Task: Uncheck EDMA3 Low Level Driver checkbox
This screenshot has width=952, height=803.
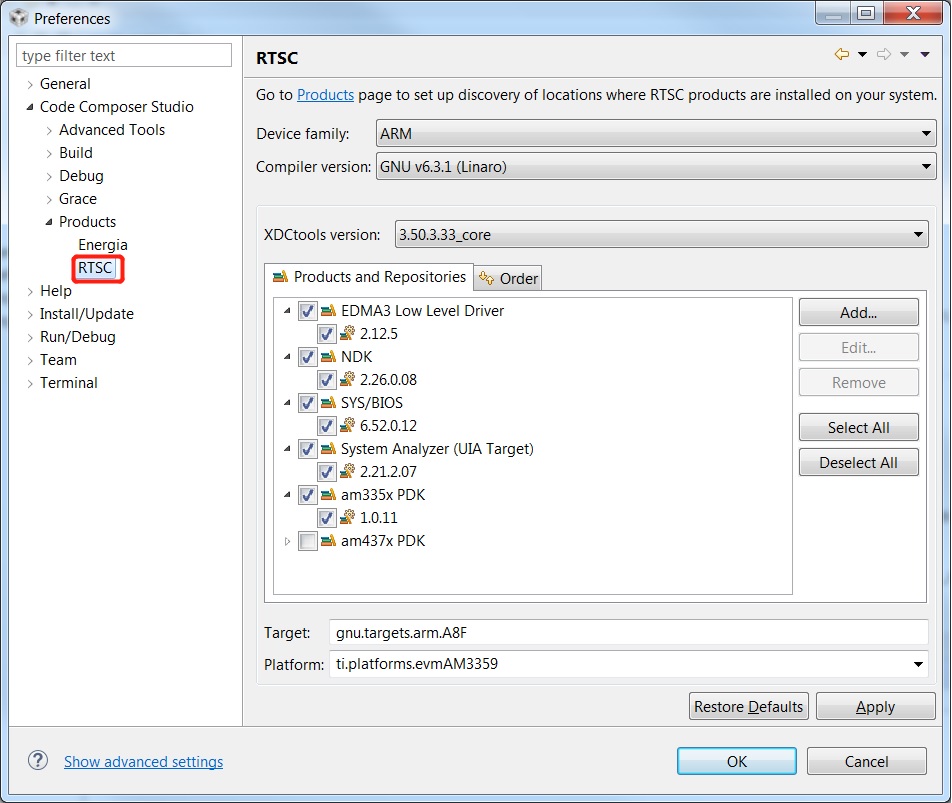Action: [x=308, y=311]
